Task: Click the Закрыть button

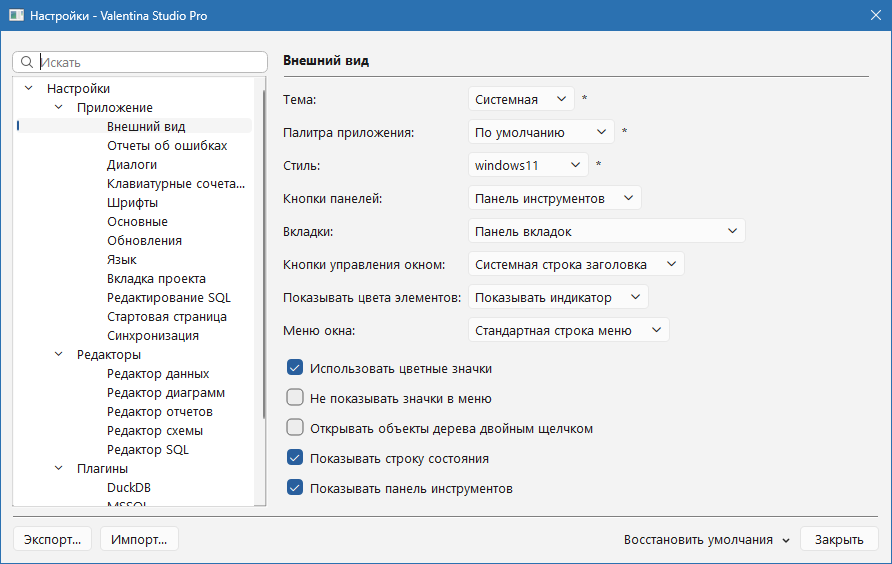Action: pyautogui.click(x=839, y=539)
